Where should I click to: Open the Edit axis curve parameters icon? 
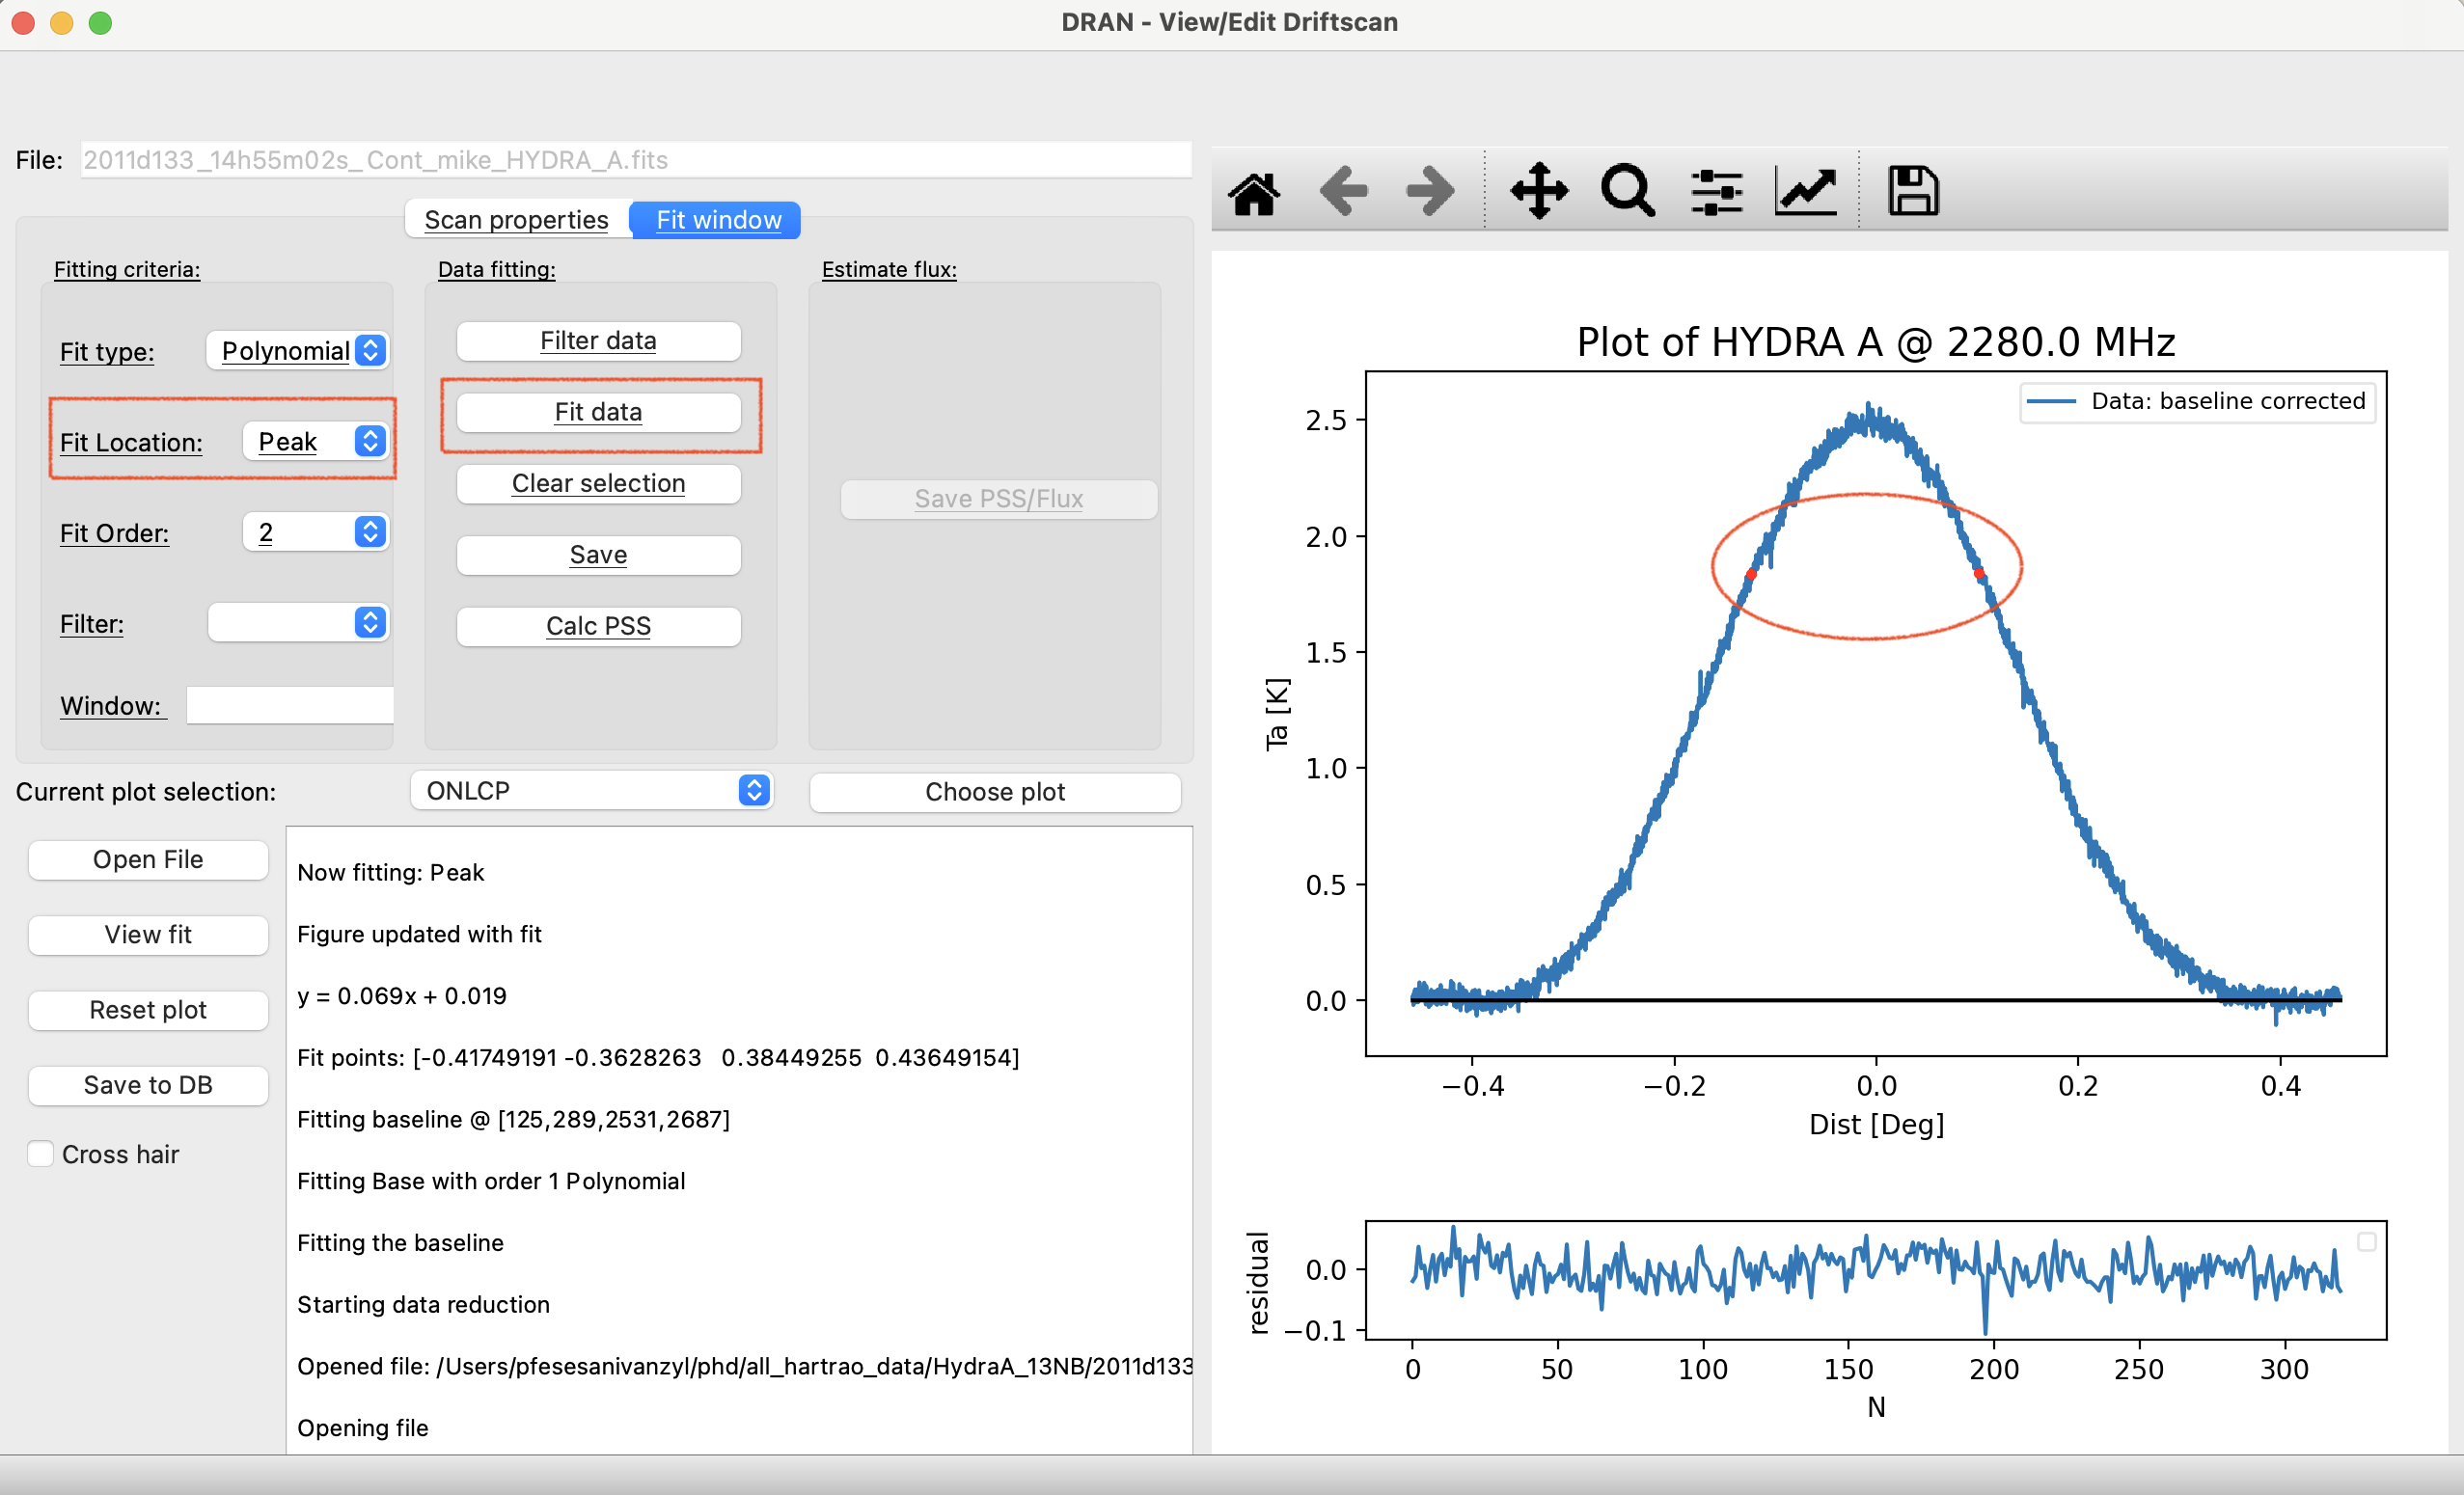pyautogui.click(x=1806, y=192)
